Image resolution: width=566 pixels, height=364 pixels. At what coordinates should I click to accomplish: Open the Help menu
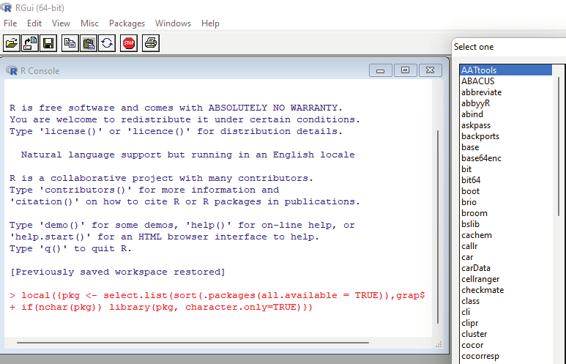[210, 23]
